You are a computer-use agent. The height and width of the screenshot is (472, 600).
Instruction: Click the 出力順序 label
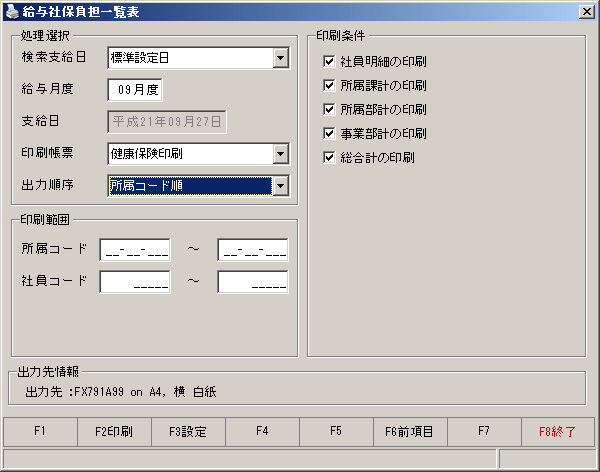click(x=47, y=185)
